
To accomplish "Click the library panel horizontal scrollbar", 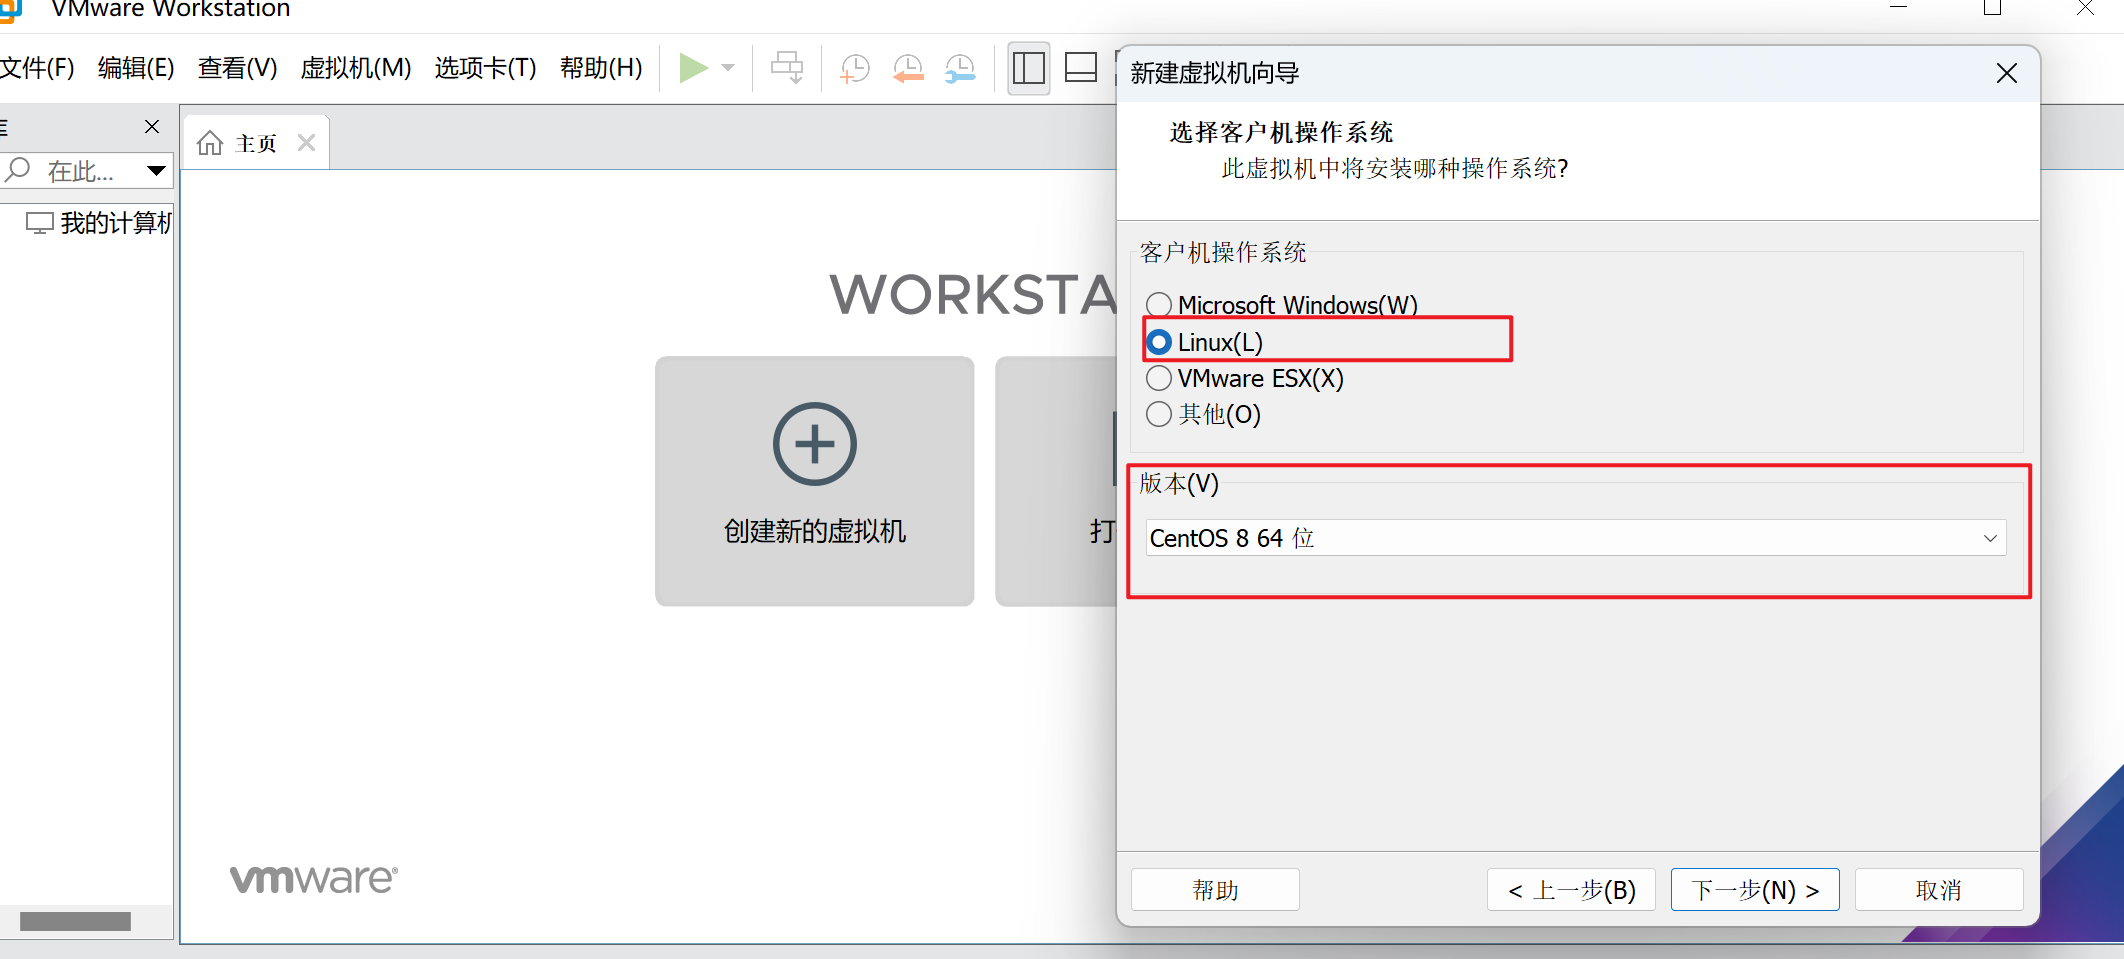I will [x=75, y=922].
